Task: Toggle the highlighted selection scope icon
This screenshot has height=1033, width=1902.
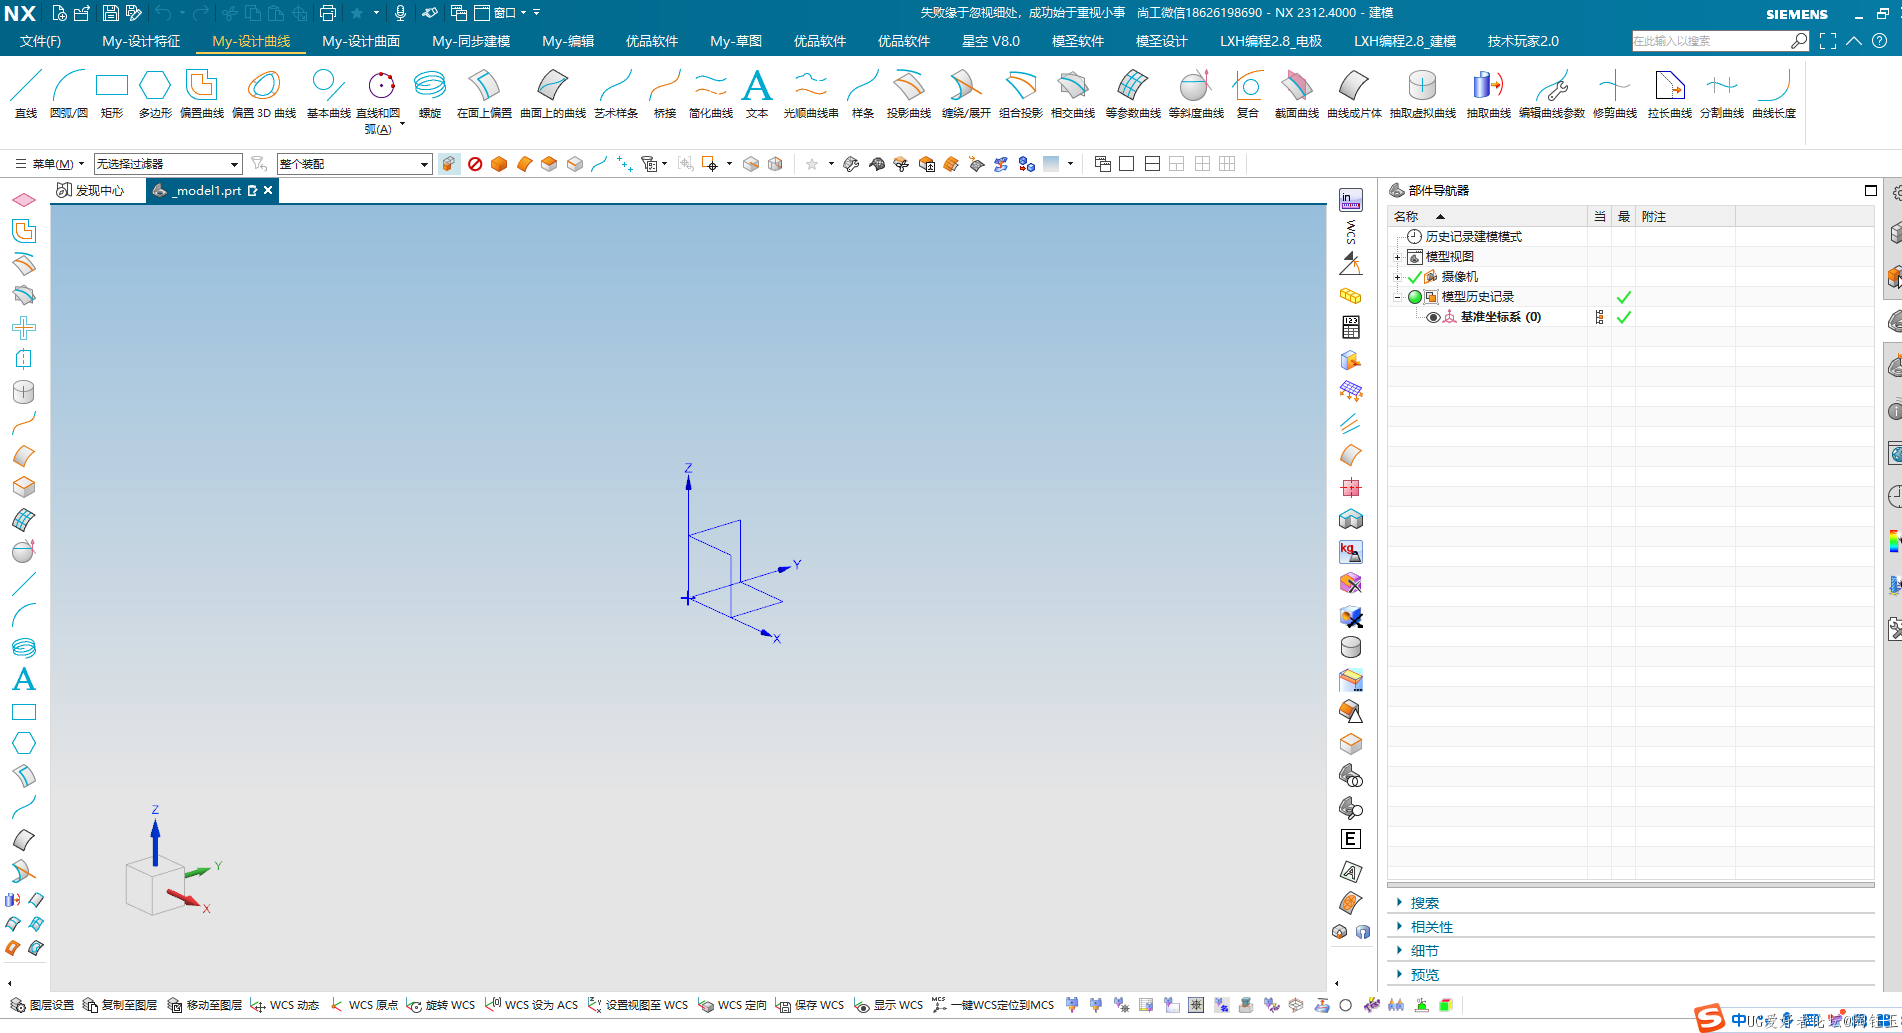Action: [x=449, y=164]
